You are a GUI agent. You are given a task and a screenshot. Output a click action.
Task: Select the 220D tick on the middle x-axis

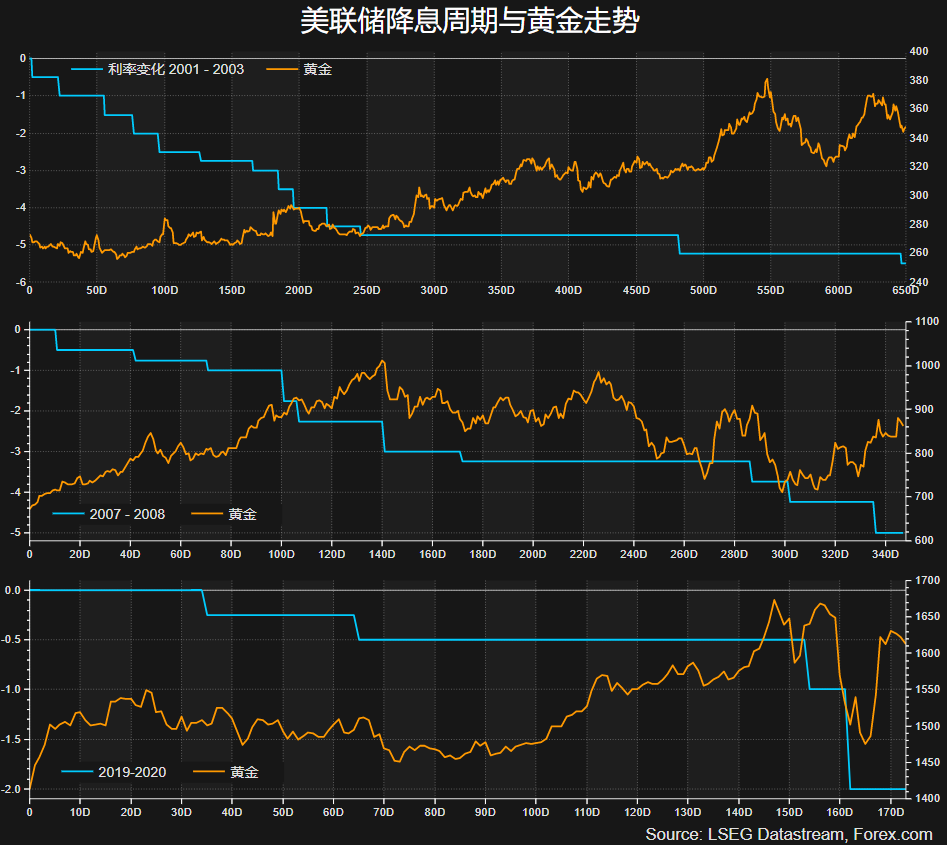pyautogui.click(x=583, y=552)
